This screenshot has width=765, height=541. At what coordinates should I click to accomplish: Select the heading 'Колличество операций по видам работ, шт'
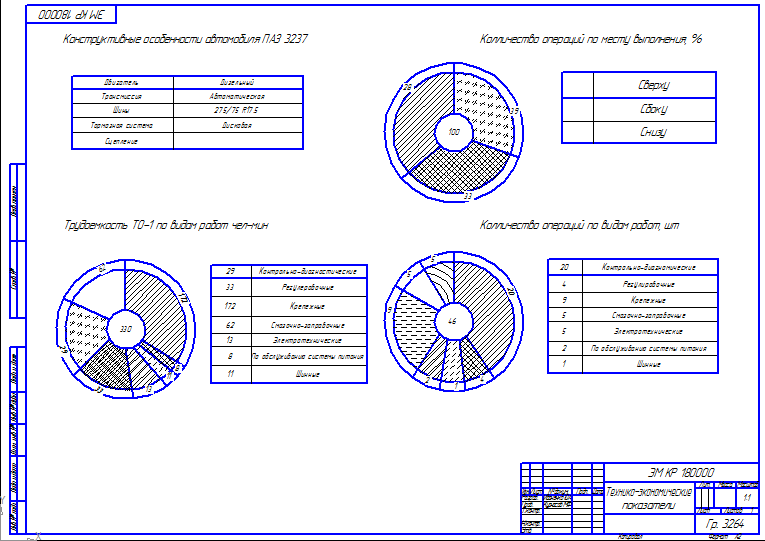579,225
